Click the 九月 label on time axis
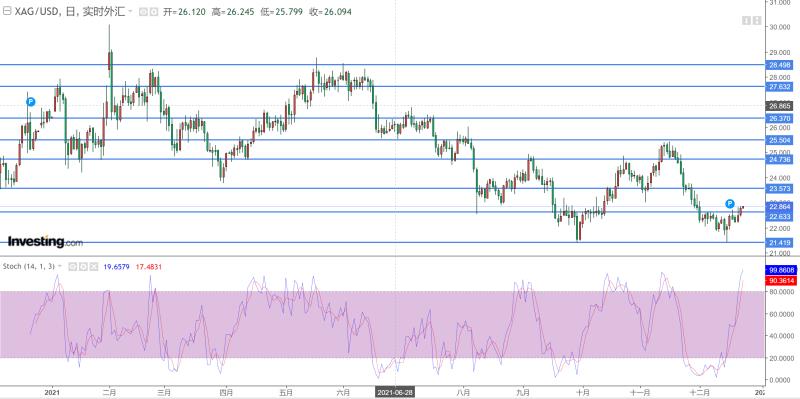The height and width of the screenshot is (399, 800). 523,392
